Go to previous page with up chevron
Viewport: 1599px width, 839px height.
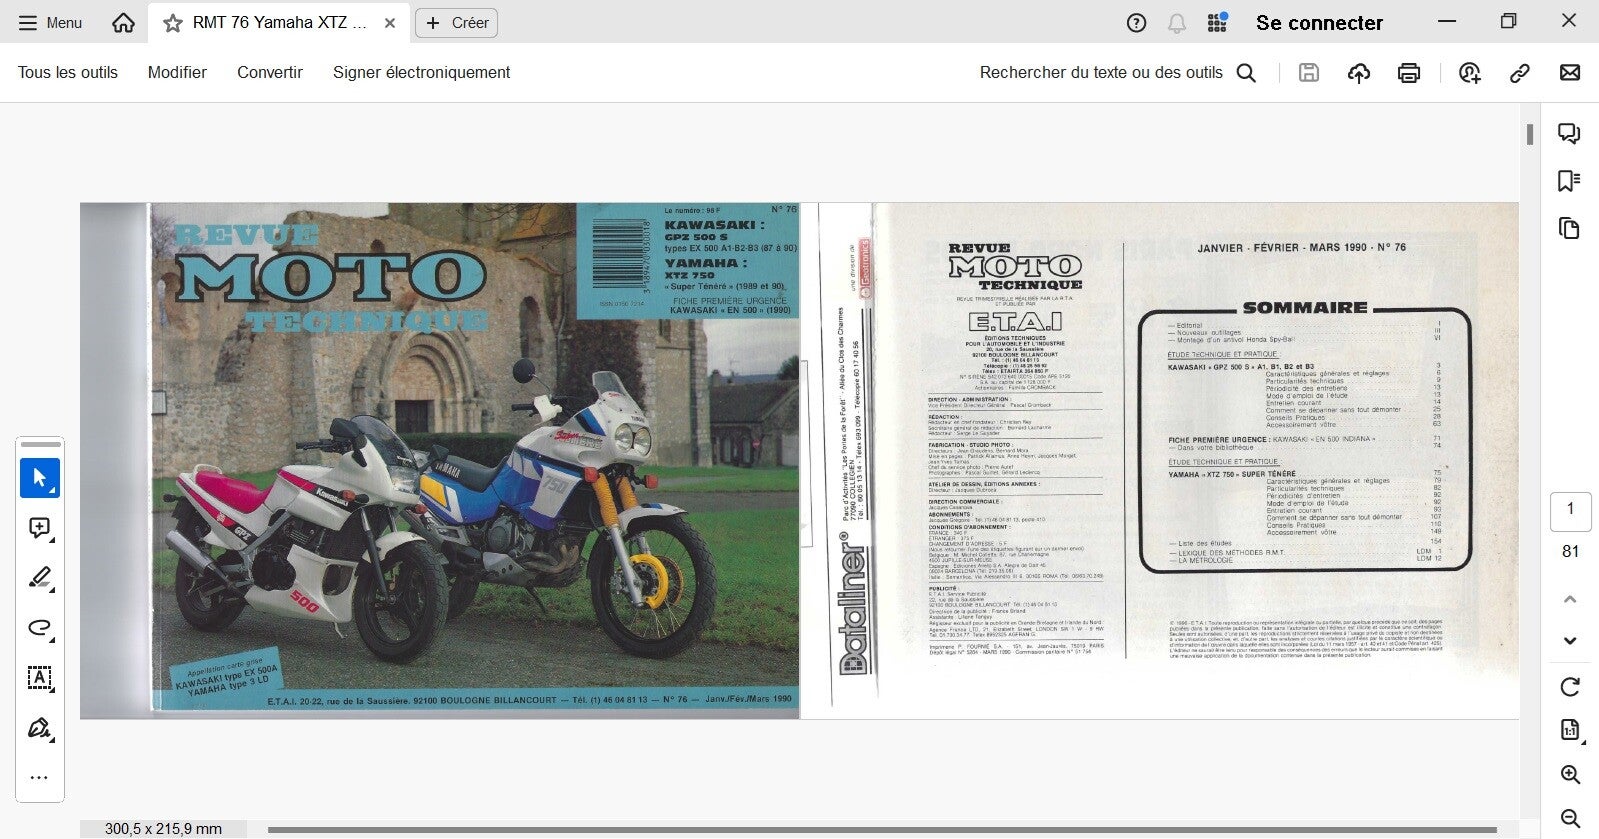pos(1570,600)
